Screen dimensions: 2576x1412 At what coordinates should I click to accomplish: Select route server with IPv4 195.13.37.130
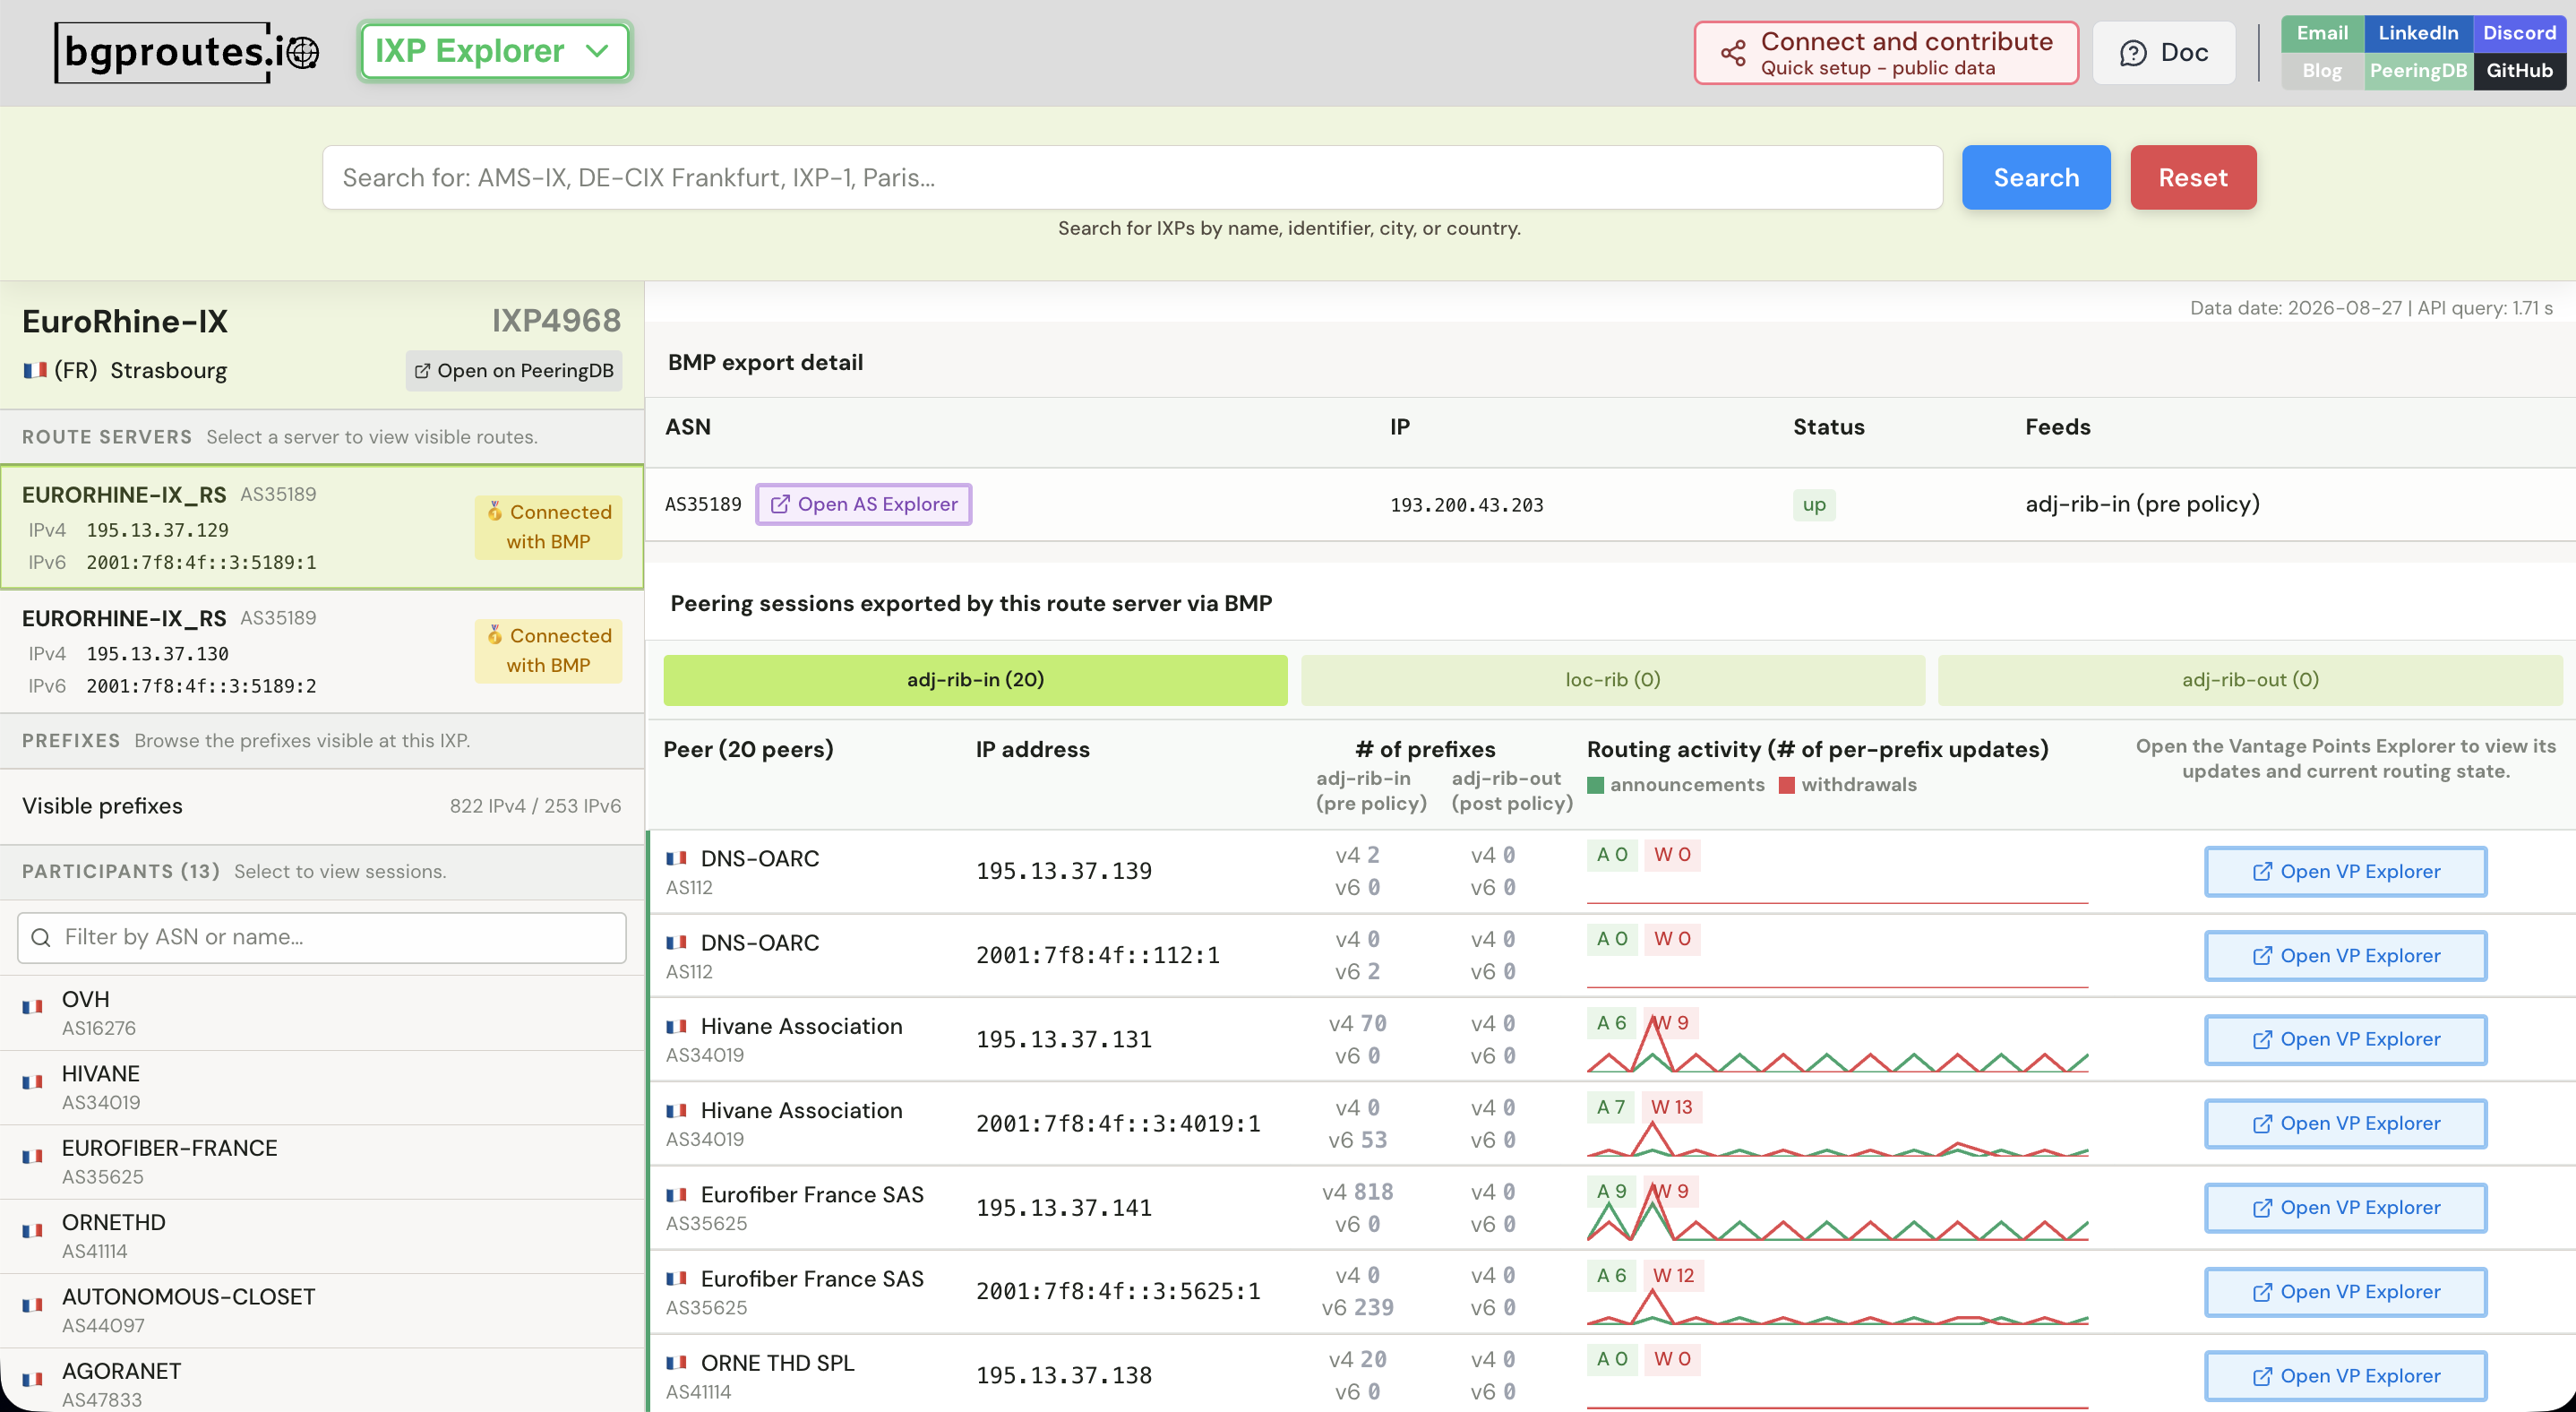pyautogui.click(x=322, y=651)
